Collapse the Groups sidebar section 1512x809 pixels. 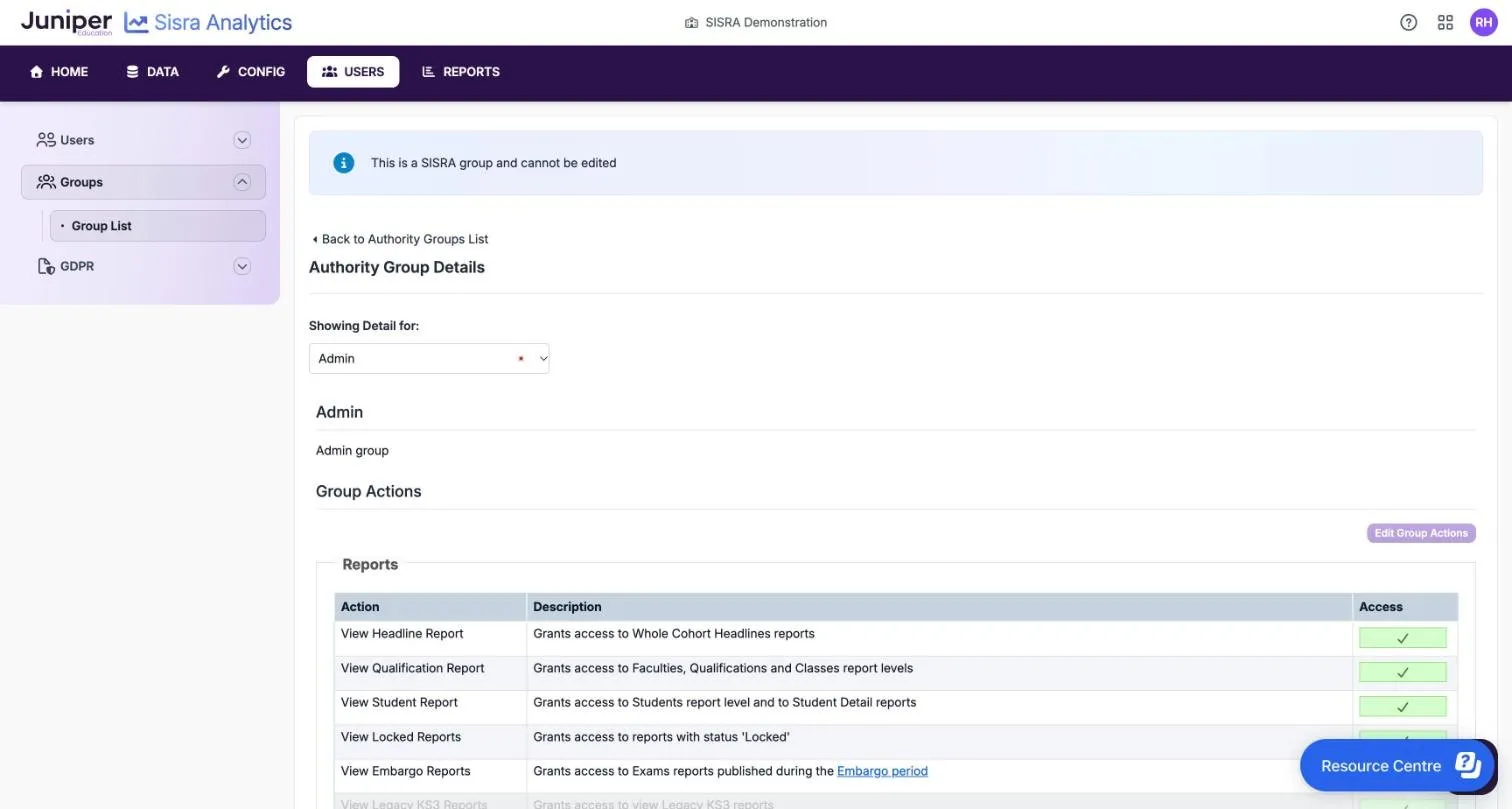(242, 182)
